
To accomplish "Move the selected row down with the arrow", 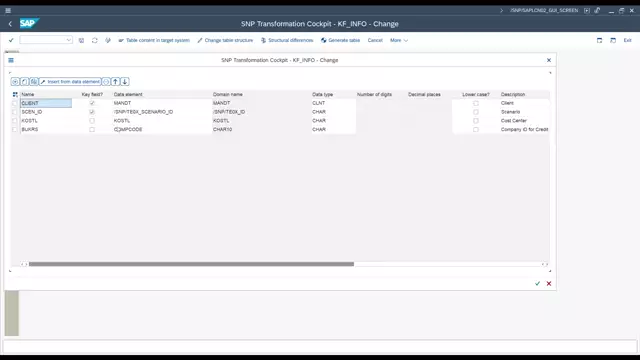I will click(125, 82).
